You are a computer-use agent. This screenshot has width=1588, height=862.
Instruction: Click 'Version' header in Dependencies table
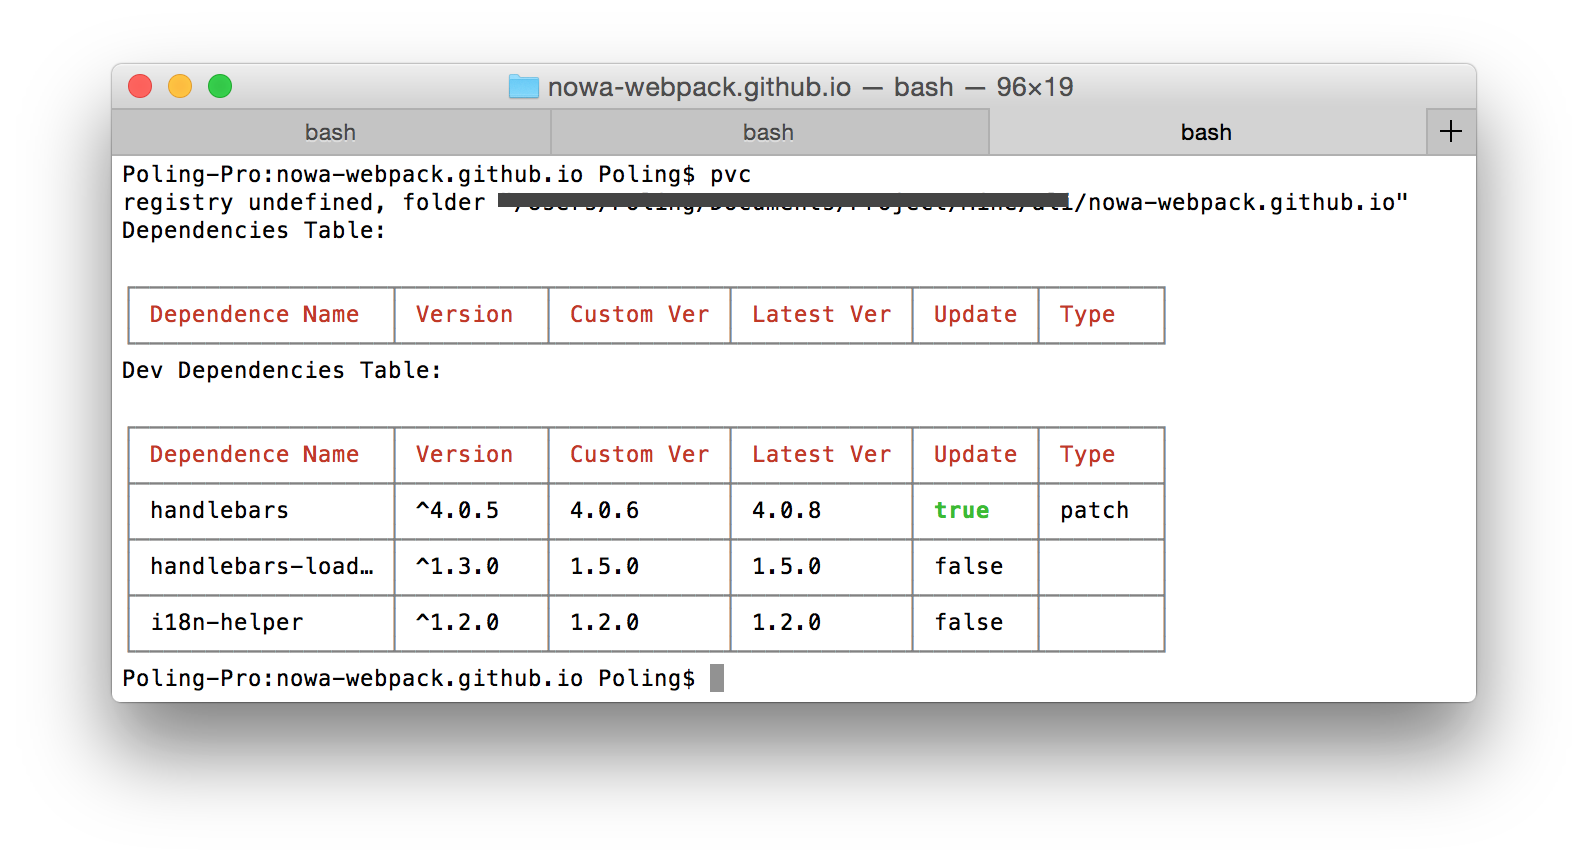point(464,315)
